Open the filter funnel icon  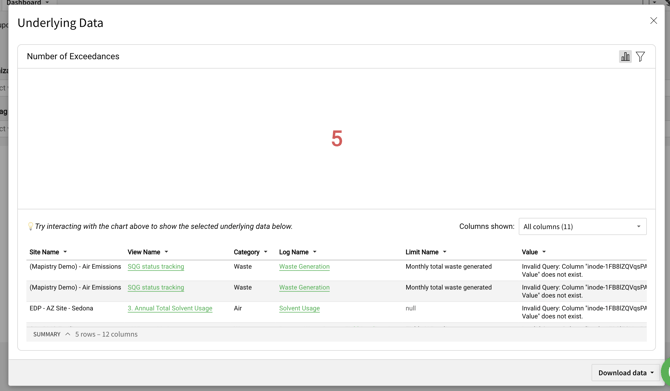click(640, 56)
